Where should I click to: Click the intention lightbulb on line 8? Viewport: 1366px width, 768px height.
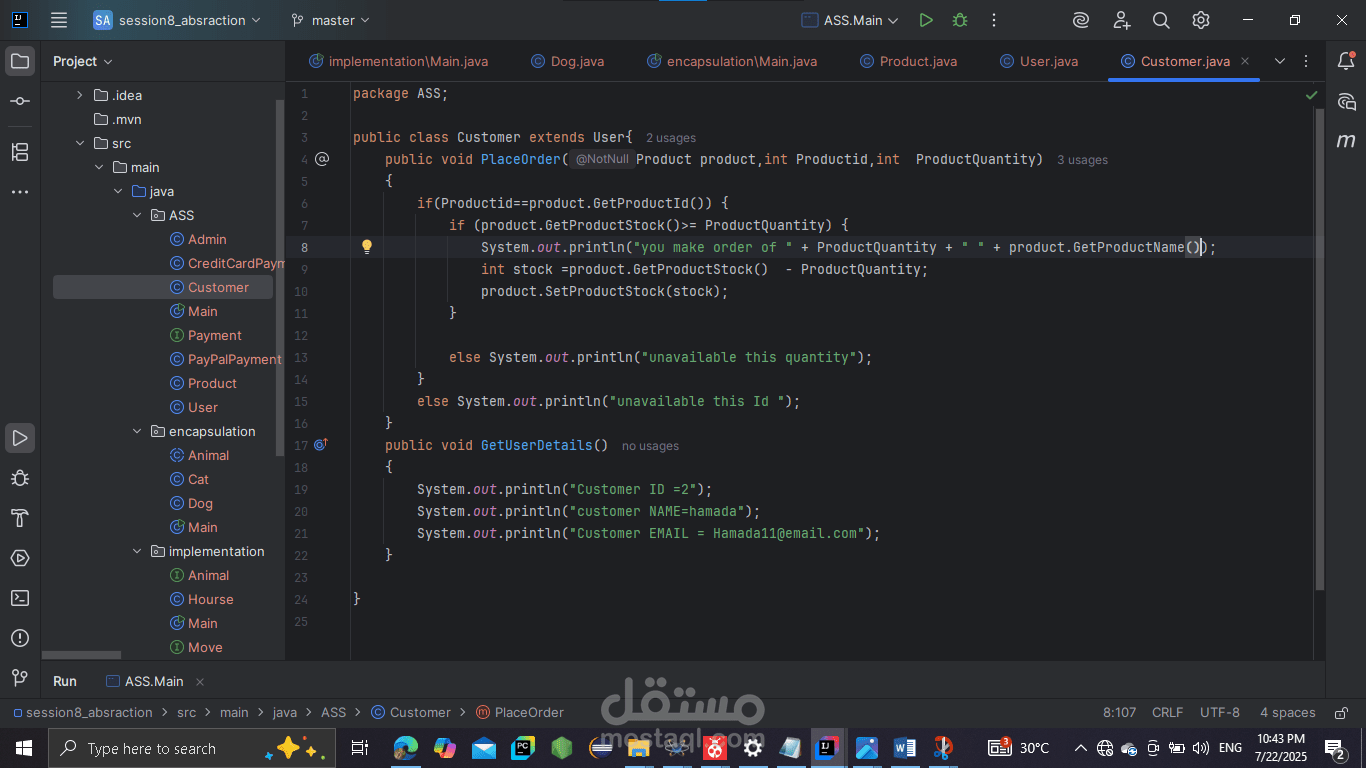(367, 247)
